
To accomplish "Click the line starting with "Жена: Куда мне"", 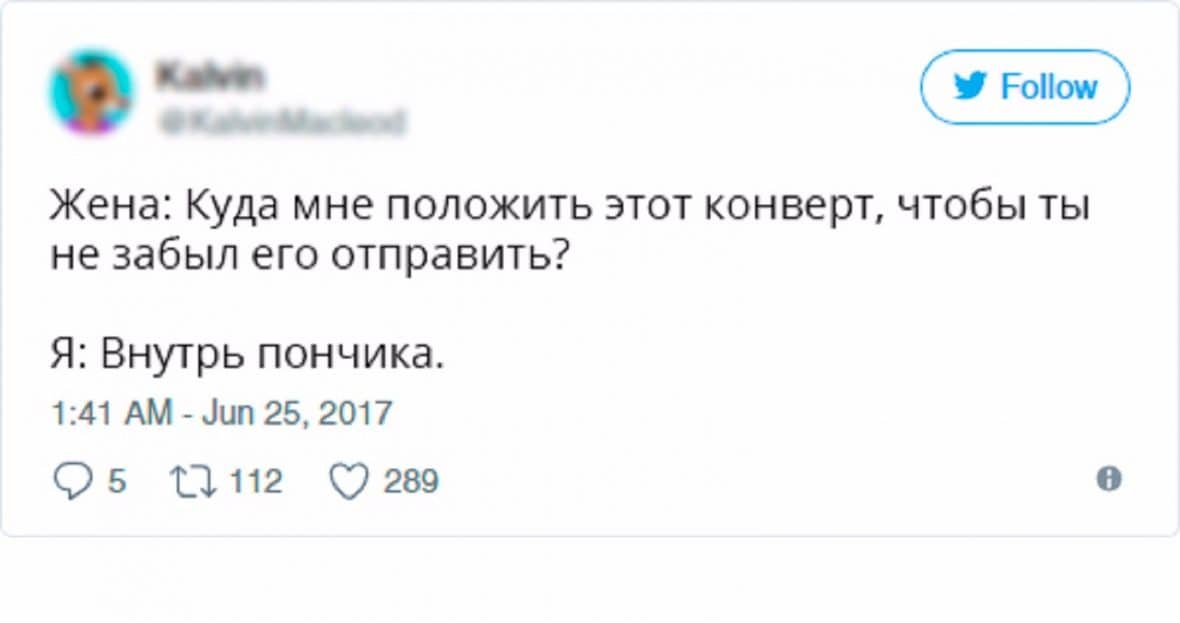I will pos(570,208).
